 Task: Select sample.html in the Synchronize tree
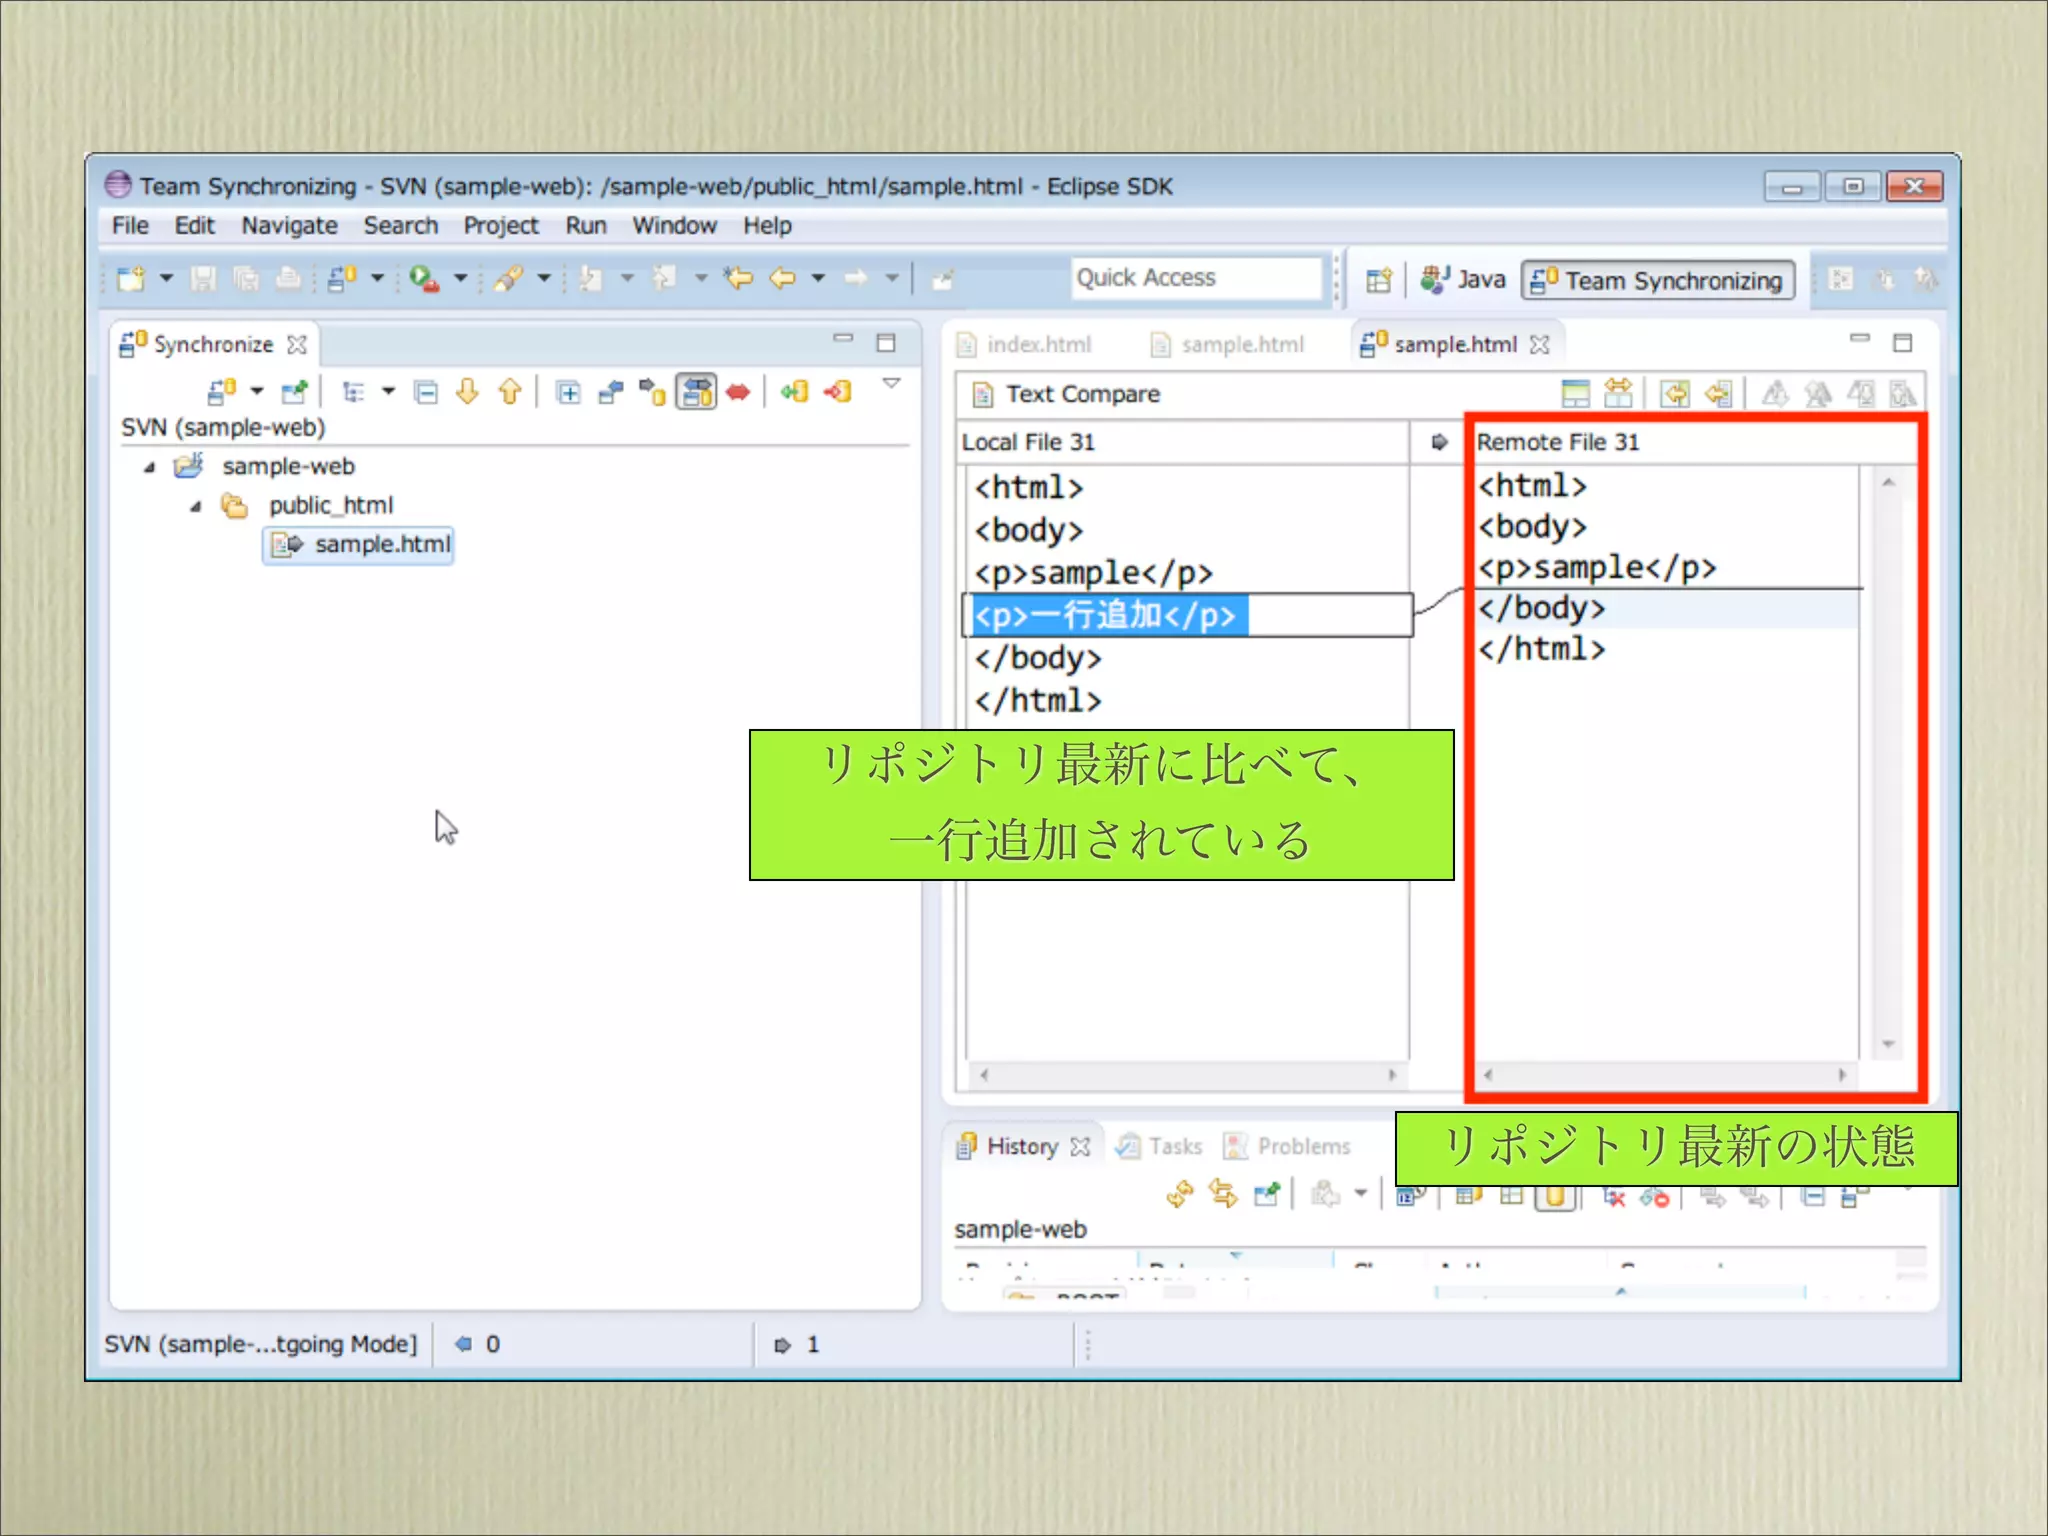(x=382, y=545)
